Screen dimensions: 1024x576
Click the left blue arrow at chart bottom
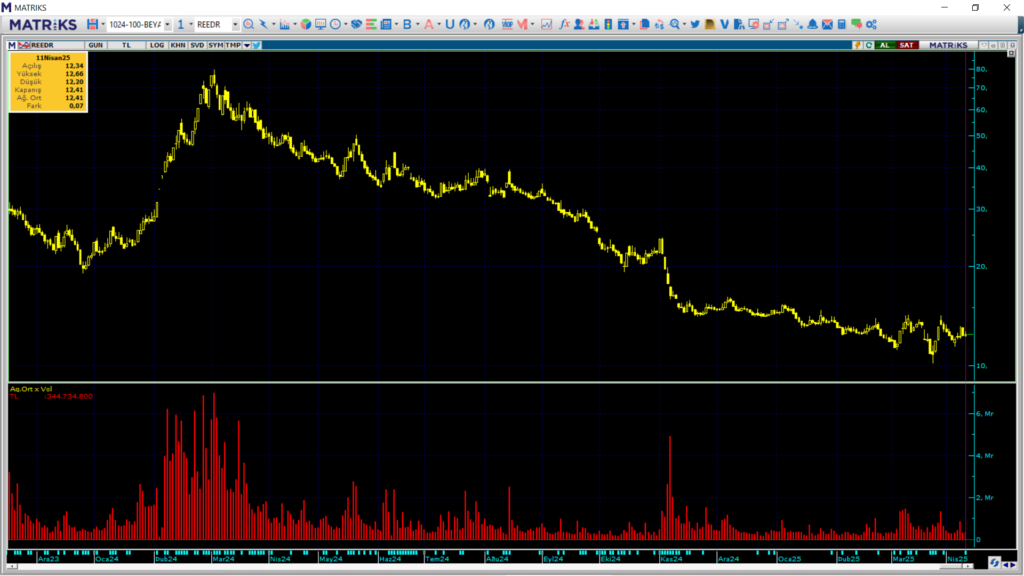point(1006,565)
